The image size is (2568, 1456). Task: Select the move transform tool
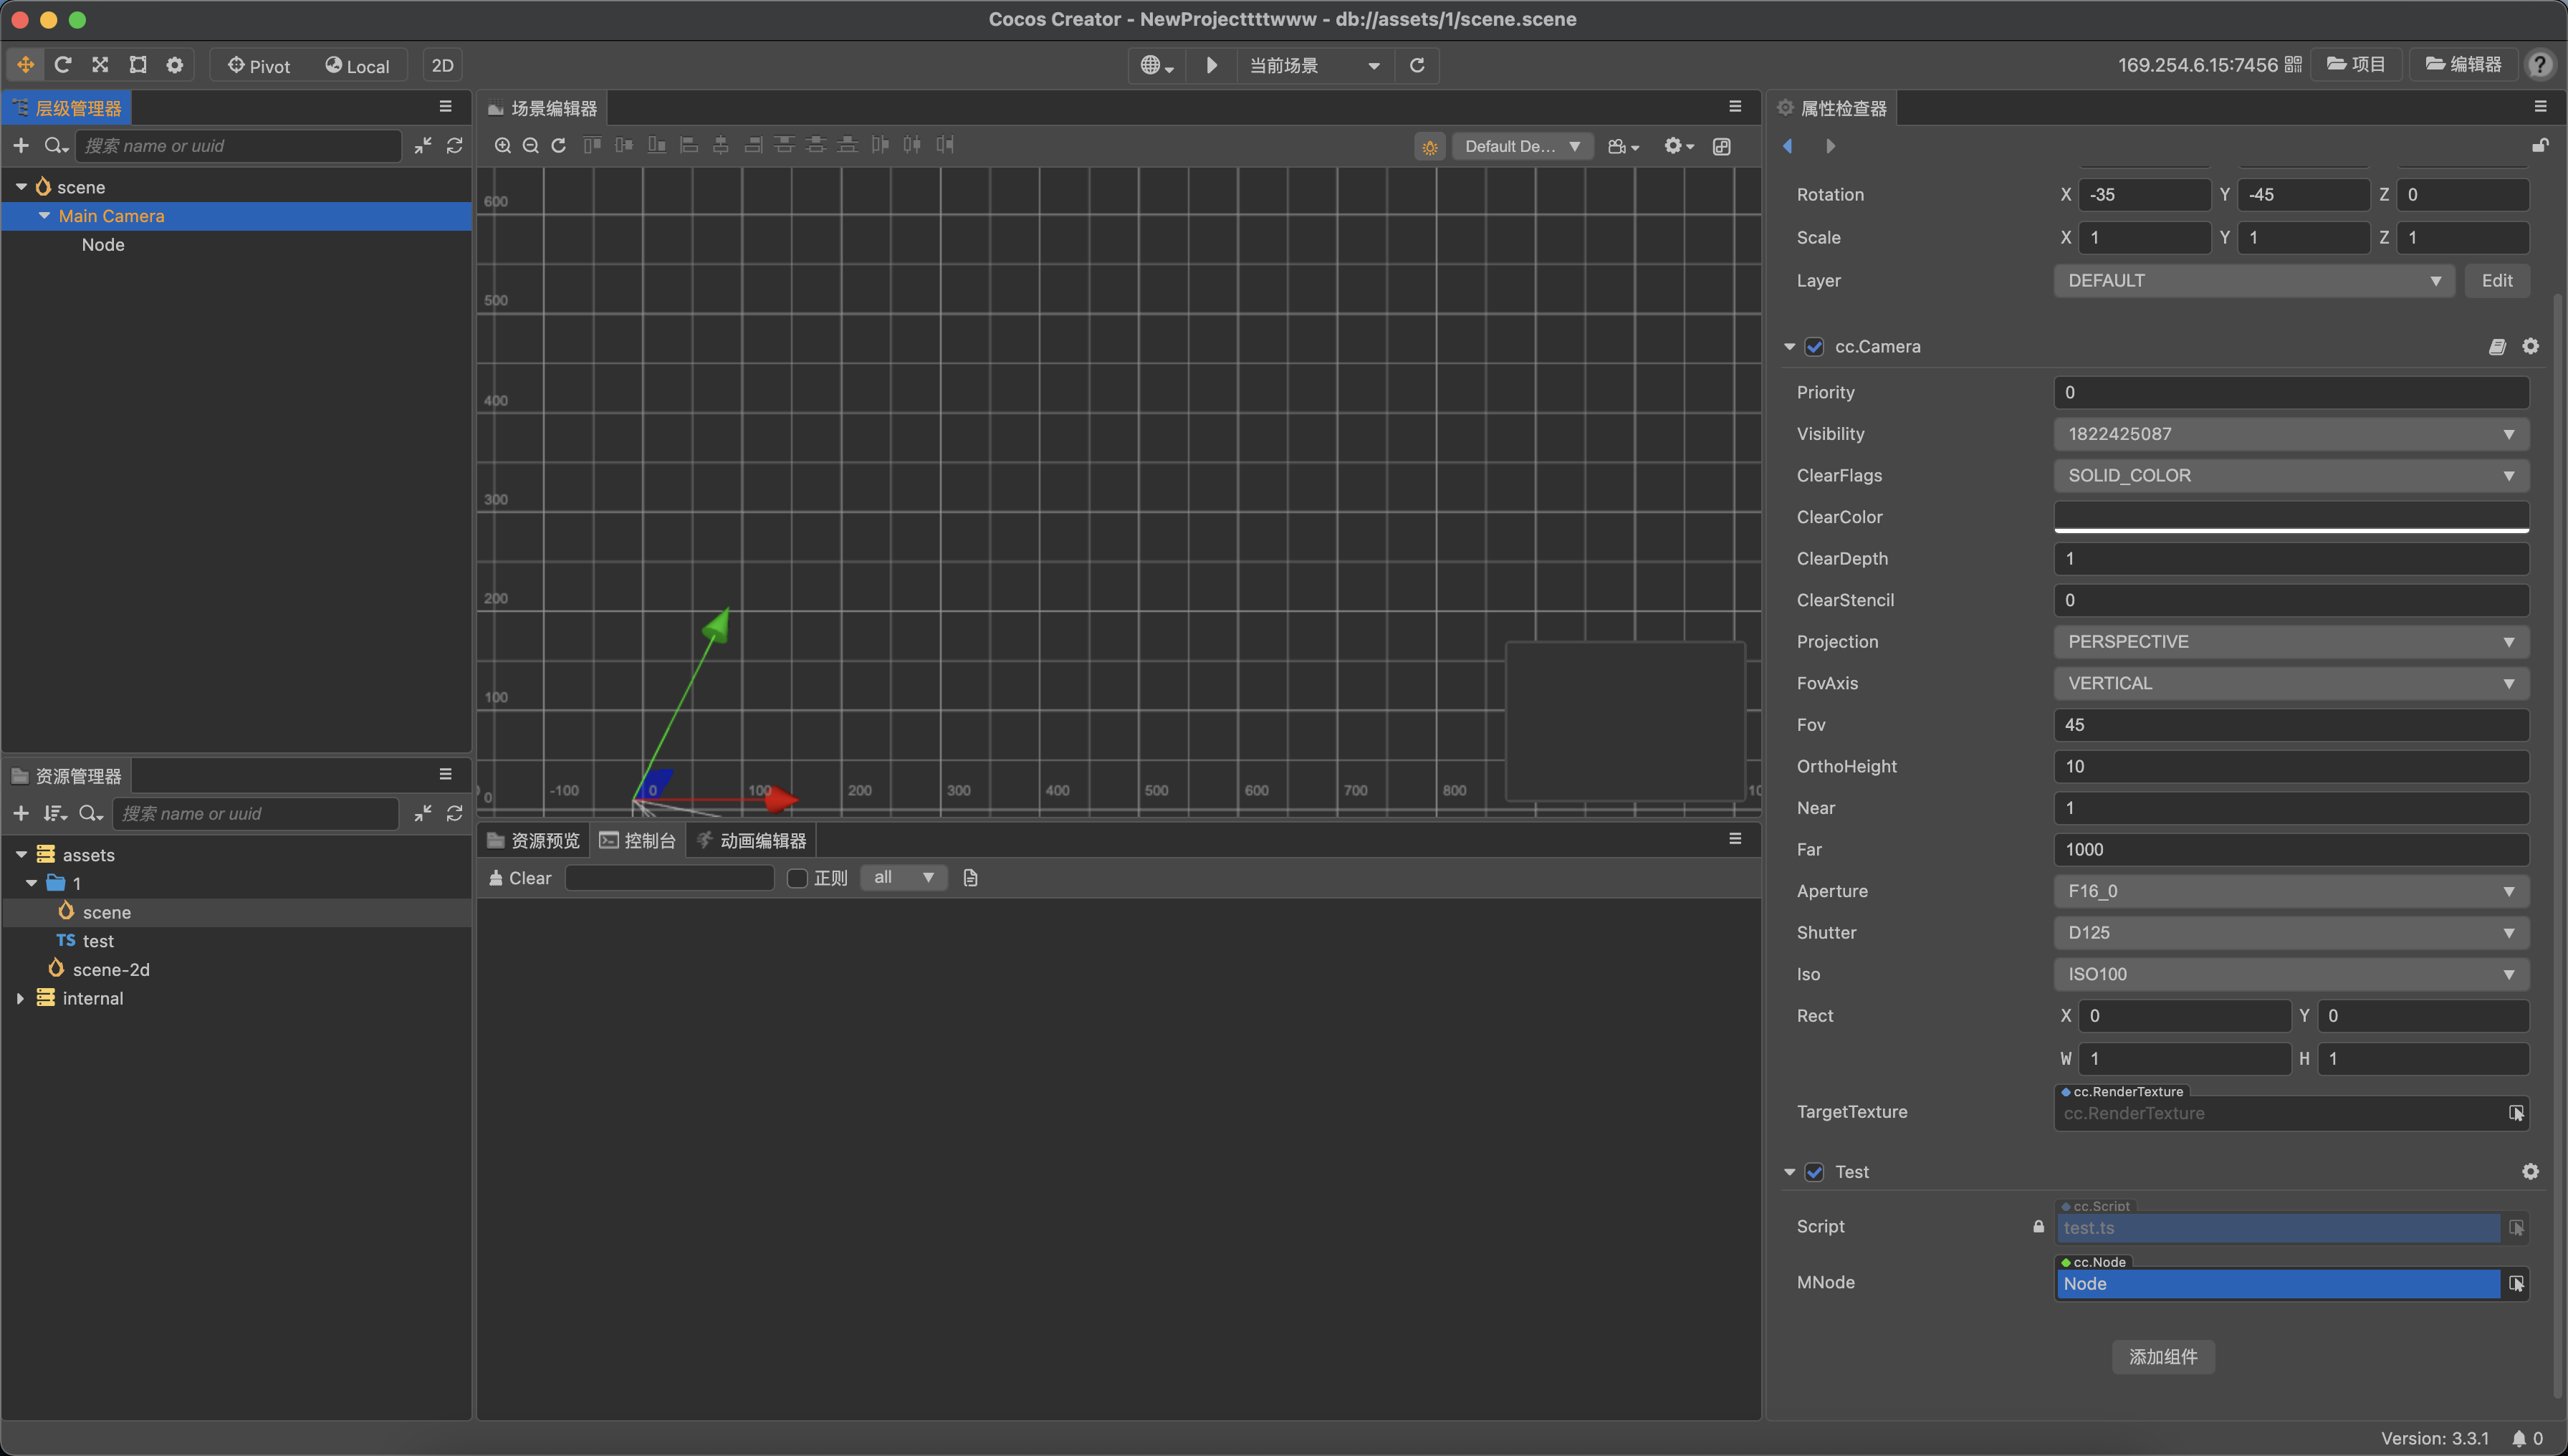tap(25, 65)
